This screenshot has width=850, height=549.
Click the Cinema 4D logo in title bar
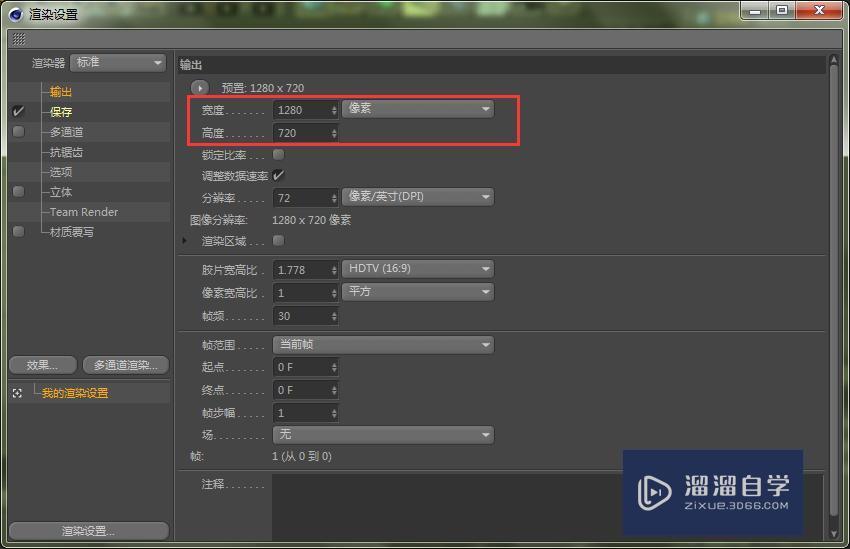(15, 14)
